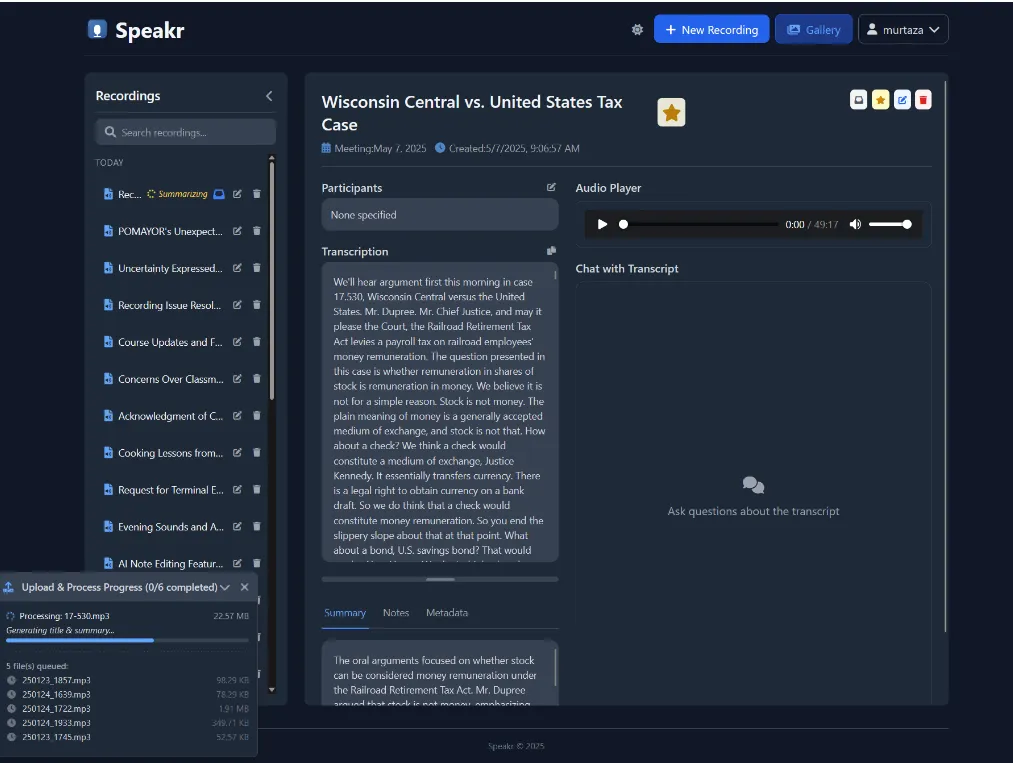Delete the Recording Issue Resol... recording
This screenshot has width=1013, height=763.
pyautogui.click(x=256, y=304)
